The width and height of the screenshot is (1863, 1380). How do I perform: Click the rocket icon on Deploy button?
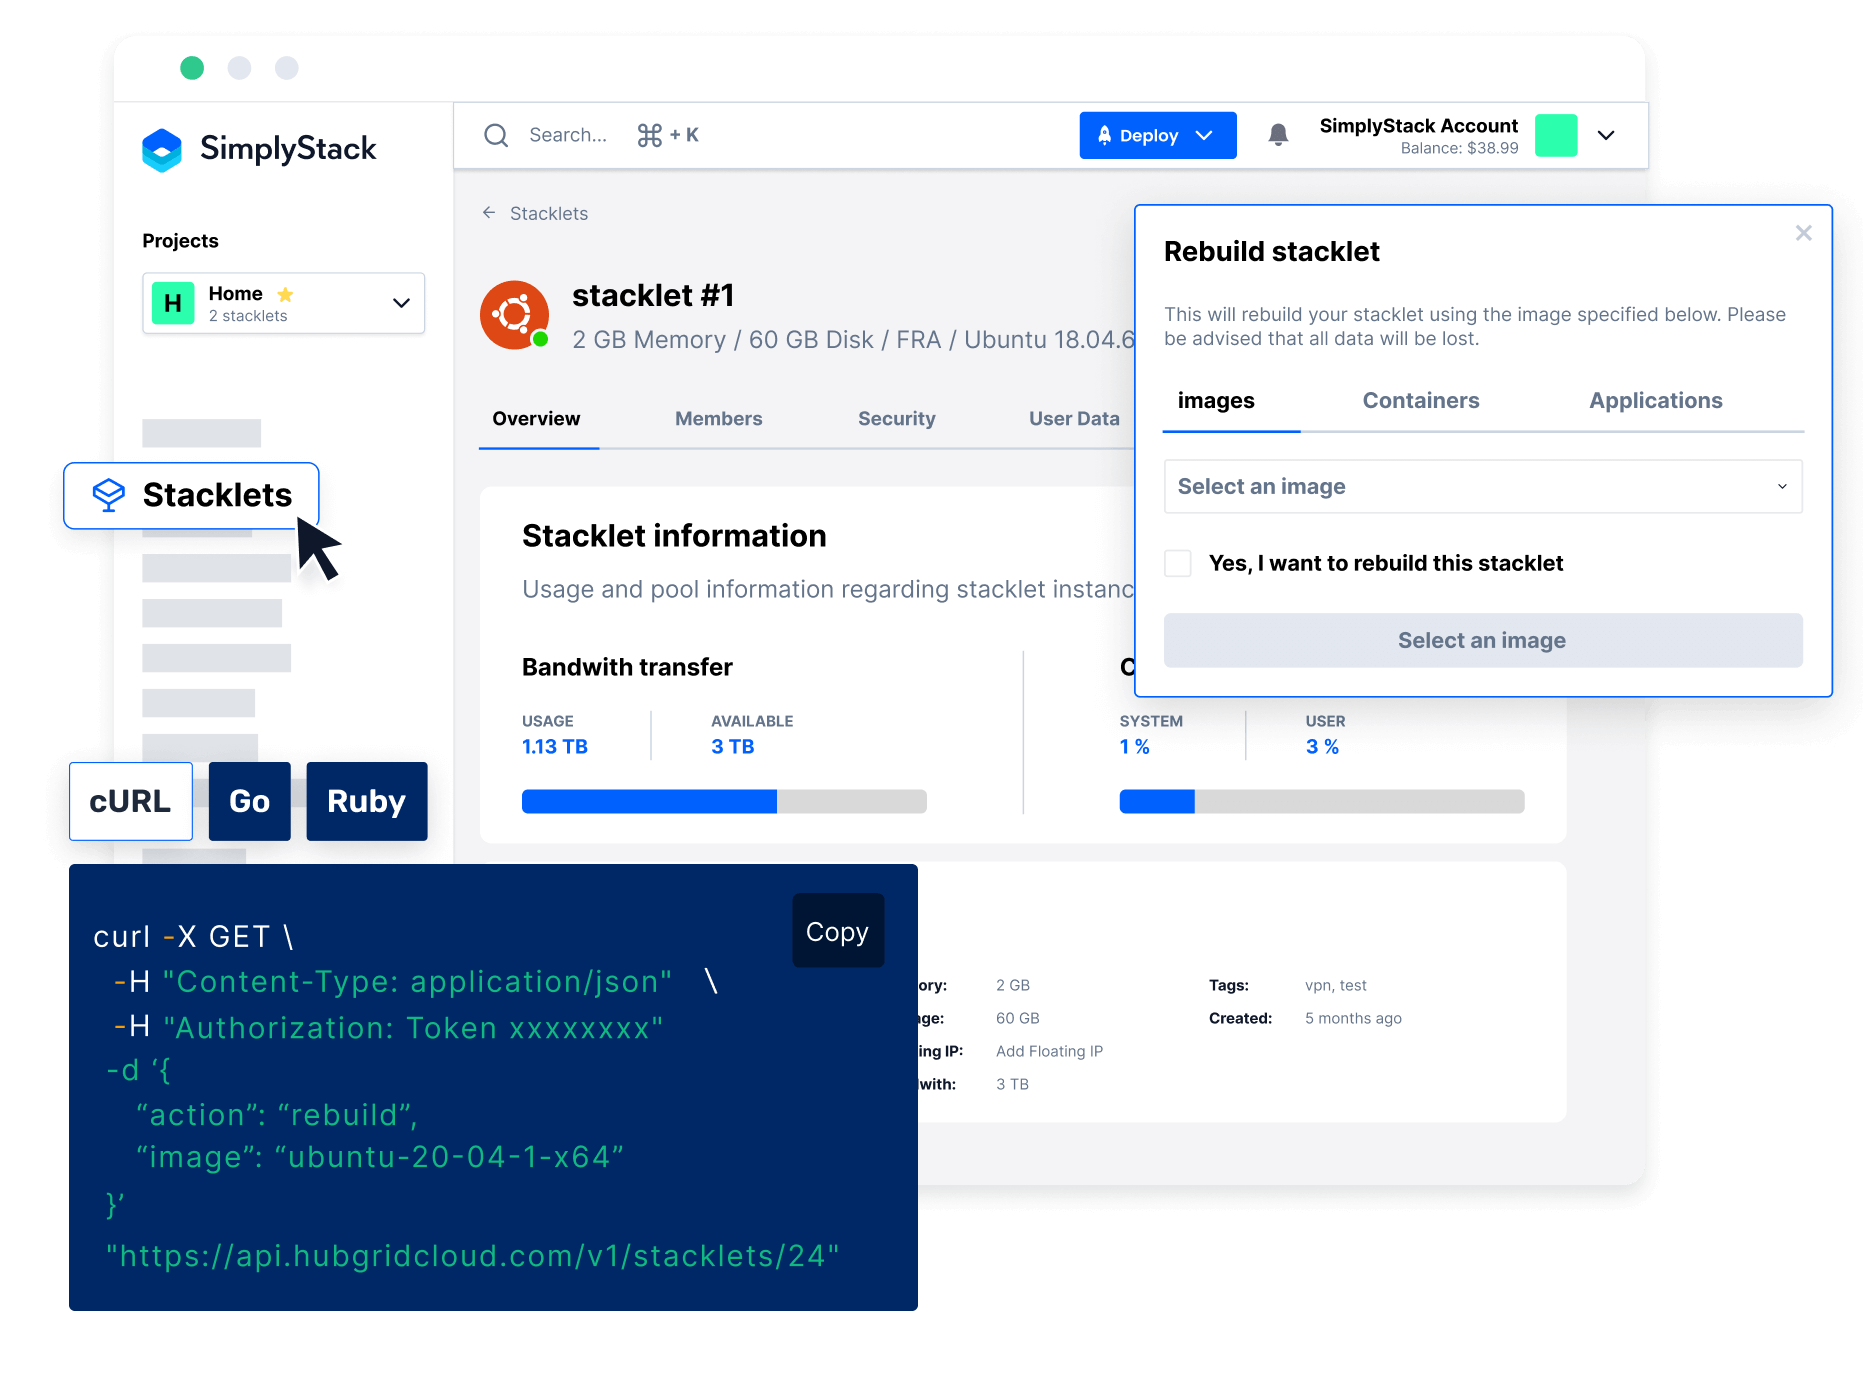point(1104,135)
